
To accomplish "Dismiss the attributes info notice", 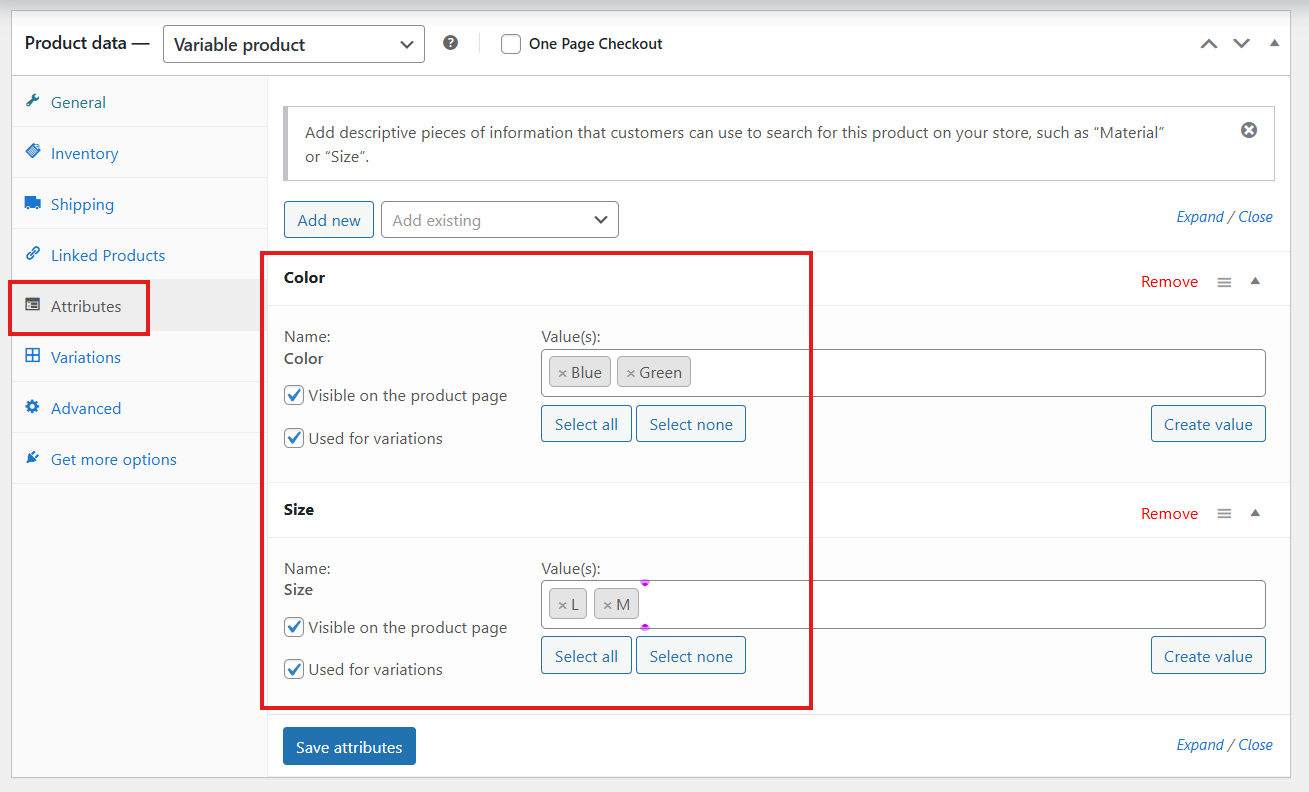I will (x=1248, y=130).
